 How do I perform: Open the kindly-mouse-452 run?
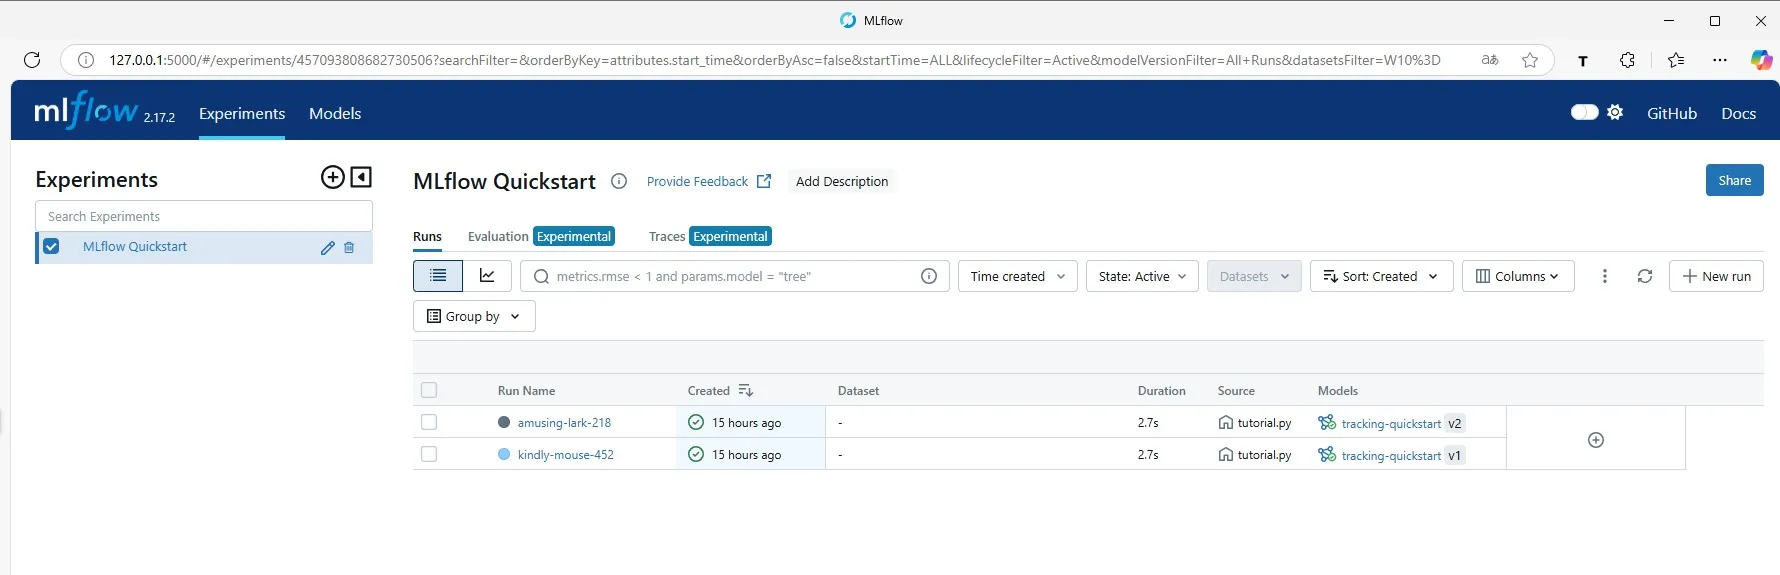[566, 454]
